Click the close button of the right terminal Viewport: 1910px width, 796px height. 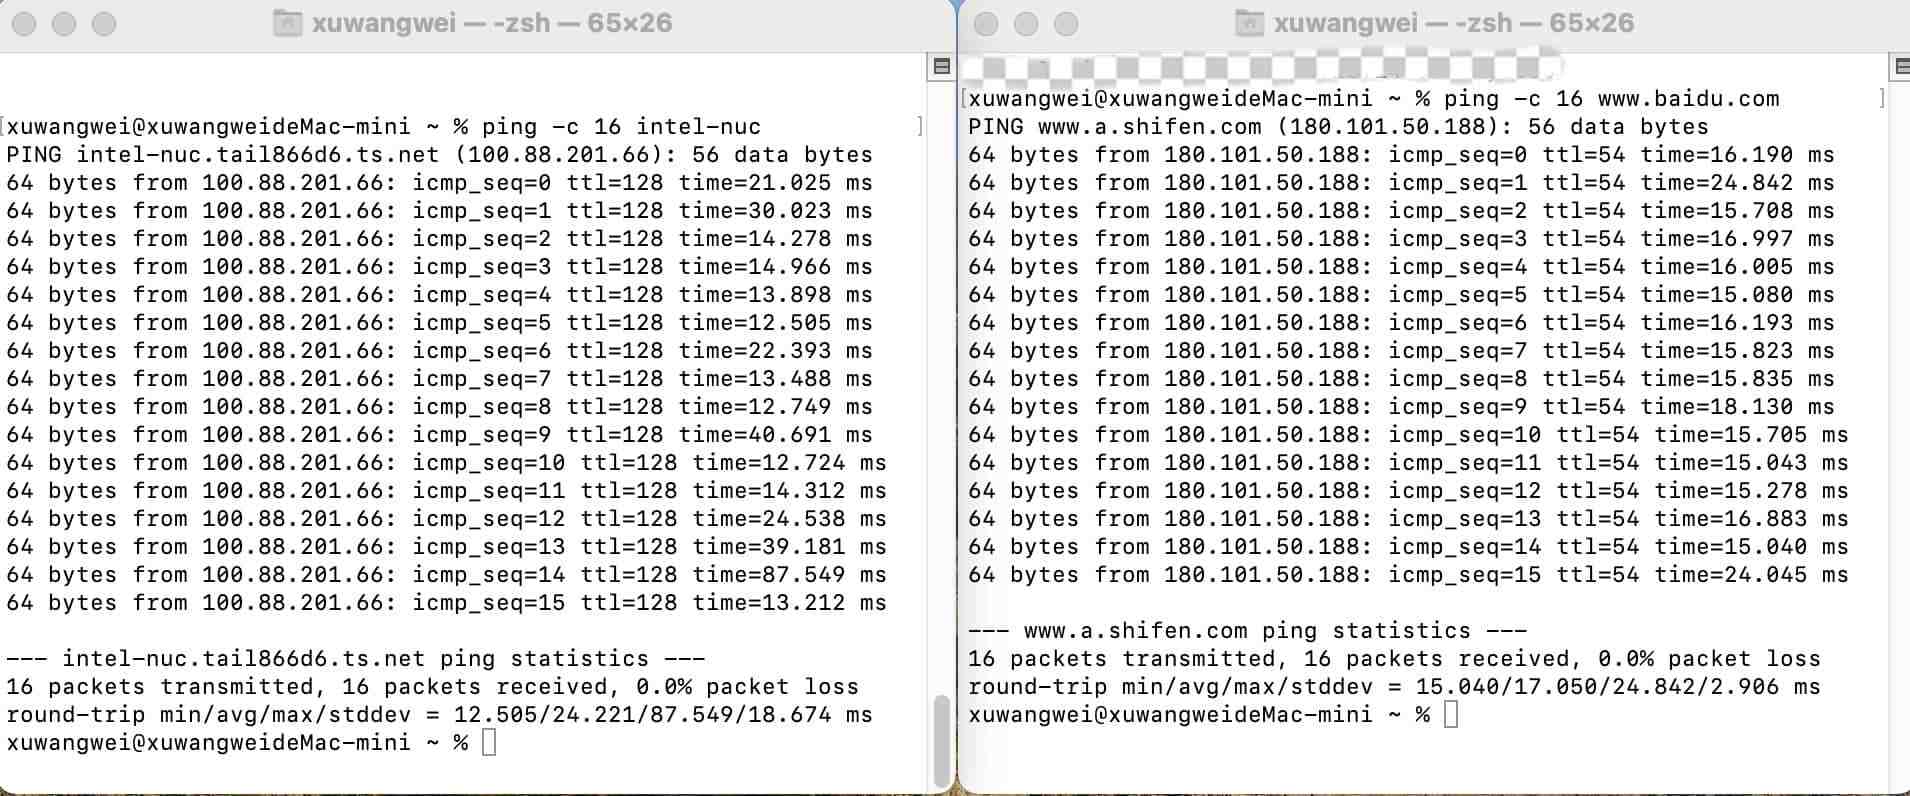click(x=986, y=24)
